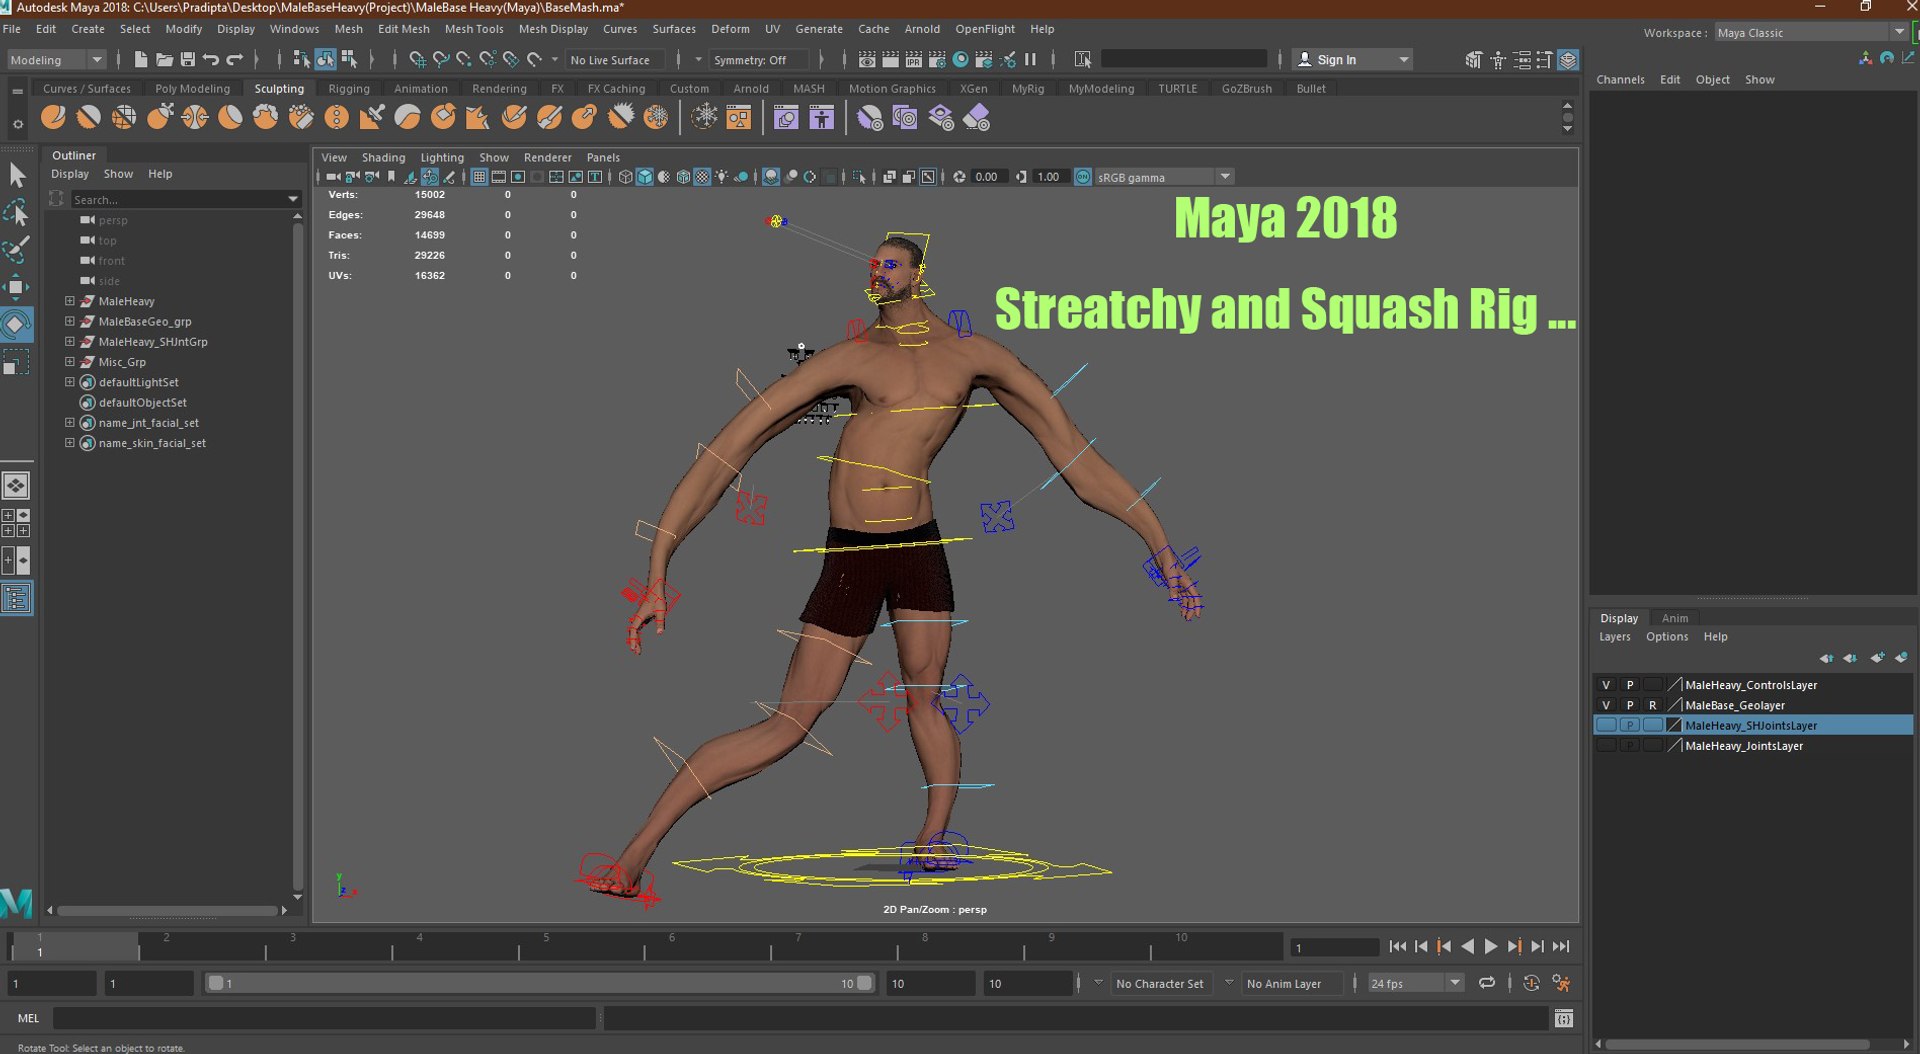The height and width of the screenshot is (1054, 1920).
Task: Play animation forwards
Action: coord(1490,946)
